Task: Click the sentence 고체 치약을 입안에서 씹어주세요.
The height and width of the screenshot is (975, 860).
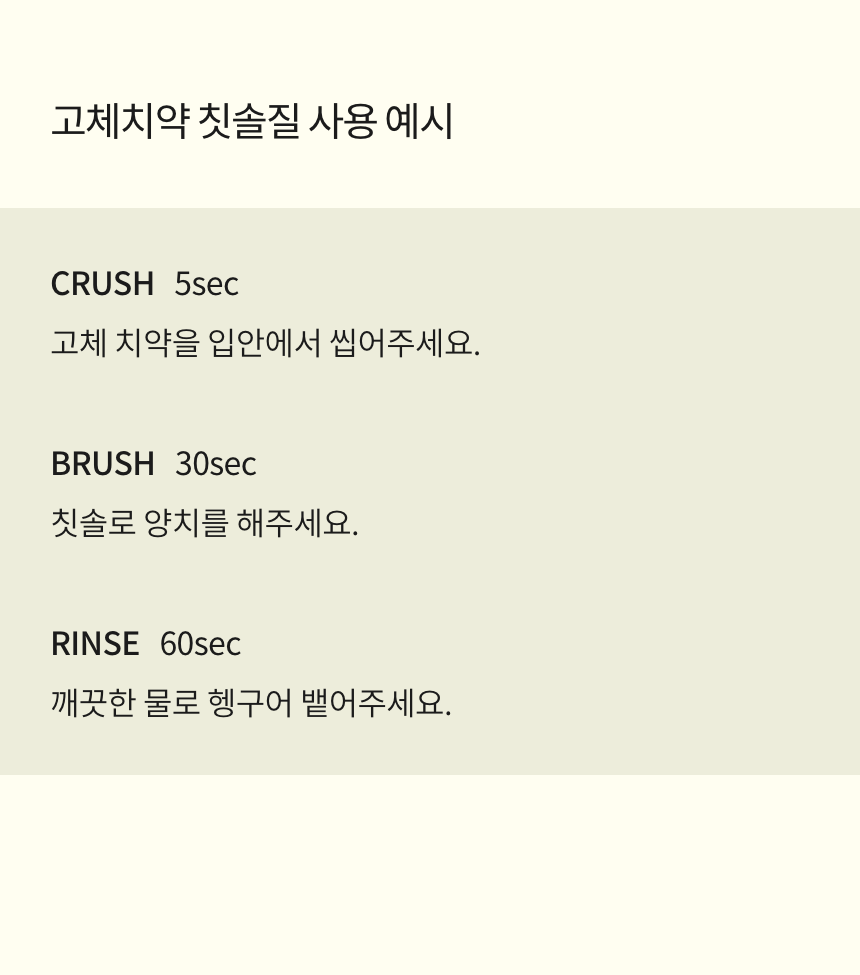Action: coord(266,343)
